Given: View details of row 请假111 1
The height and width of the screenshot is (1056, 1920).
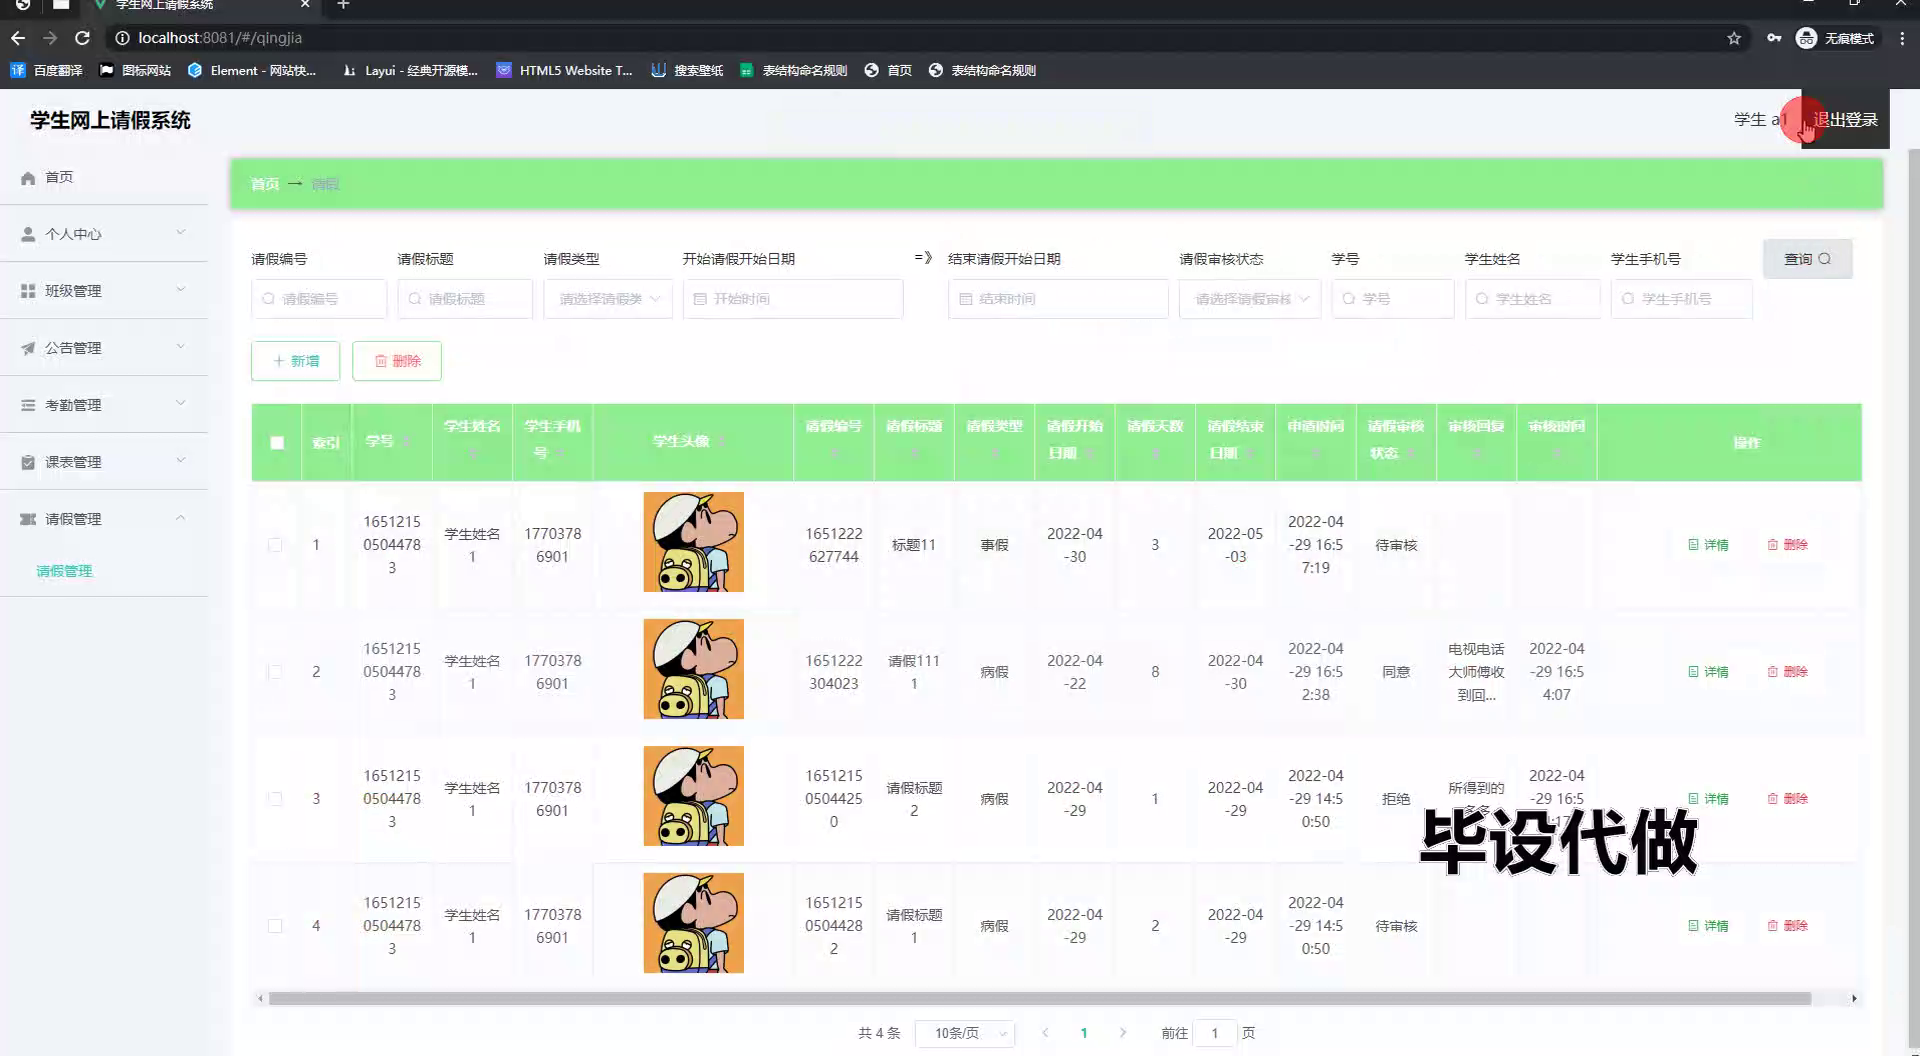Looking at the screenshot, I should pyautogui.click(x=1708, y=672).
